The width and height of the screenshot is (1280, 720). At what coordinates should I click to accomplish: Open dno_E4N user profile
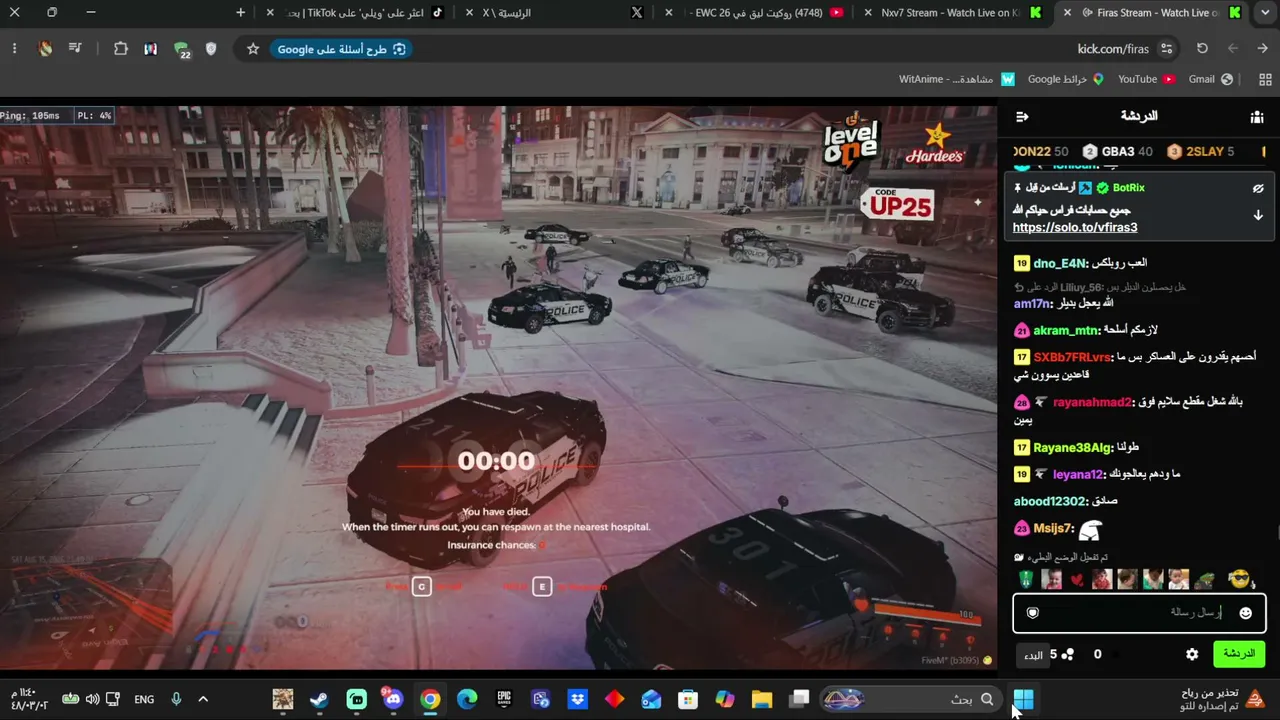tap(1059, 263)
